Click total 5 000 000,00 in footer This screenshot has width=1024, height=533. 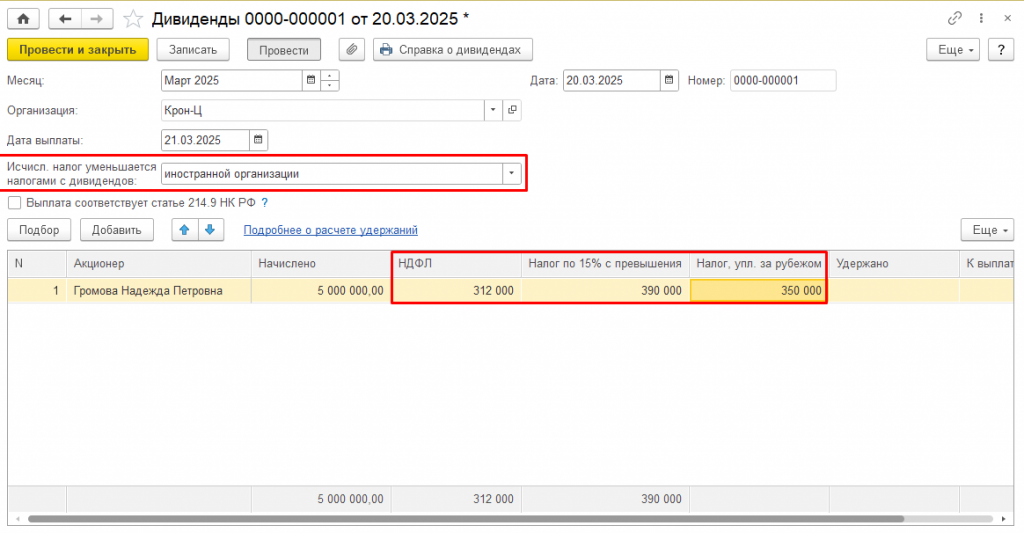tap(321, 499)
